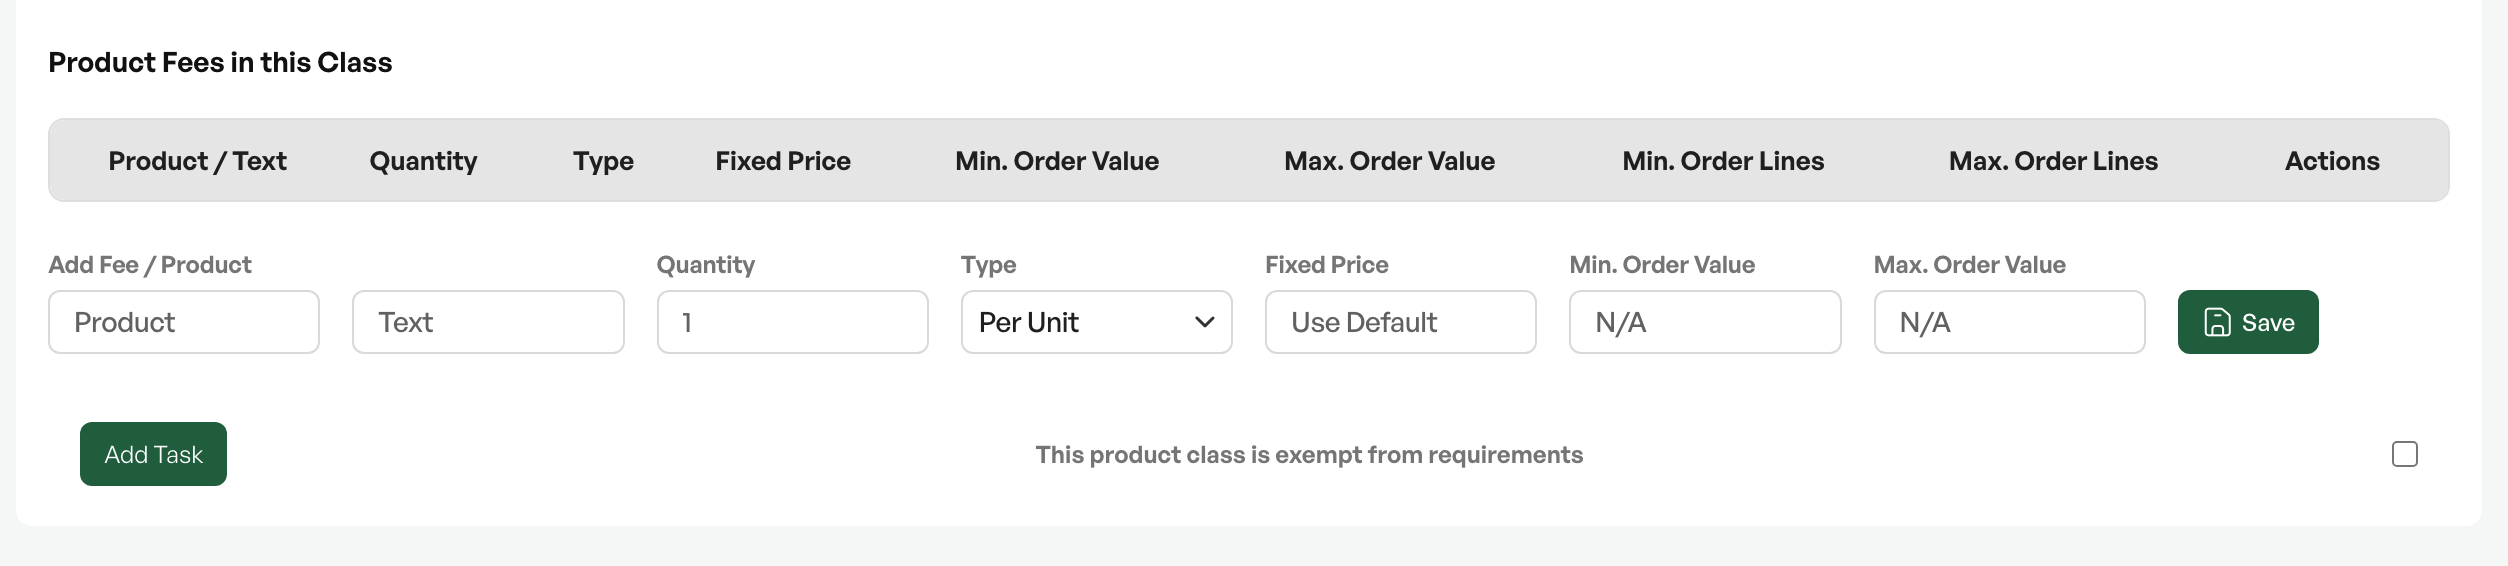2508x566 pixels.
Task: Check the exempt from requirements checkbox
Action: click(x=2404, y=454)
